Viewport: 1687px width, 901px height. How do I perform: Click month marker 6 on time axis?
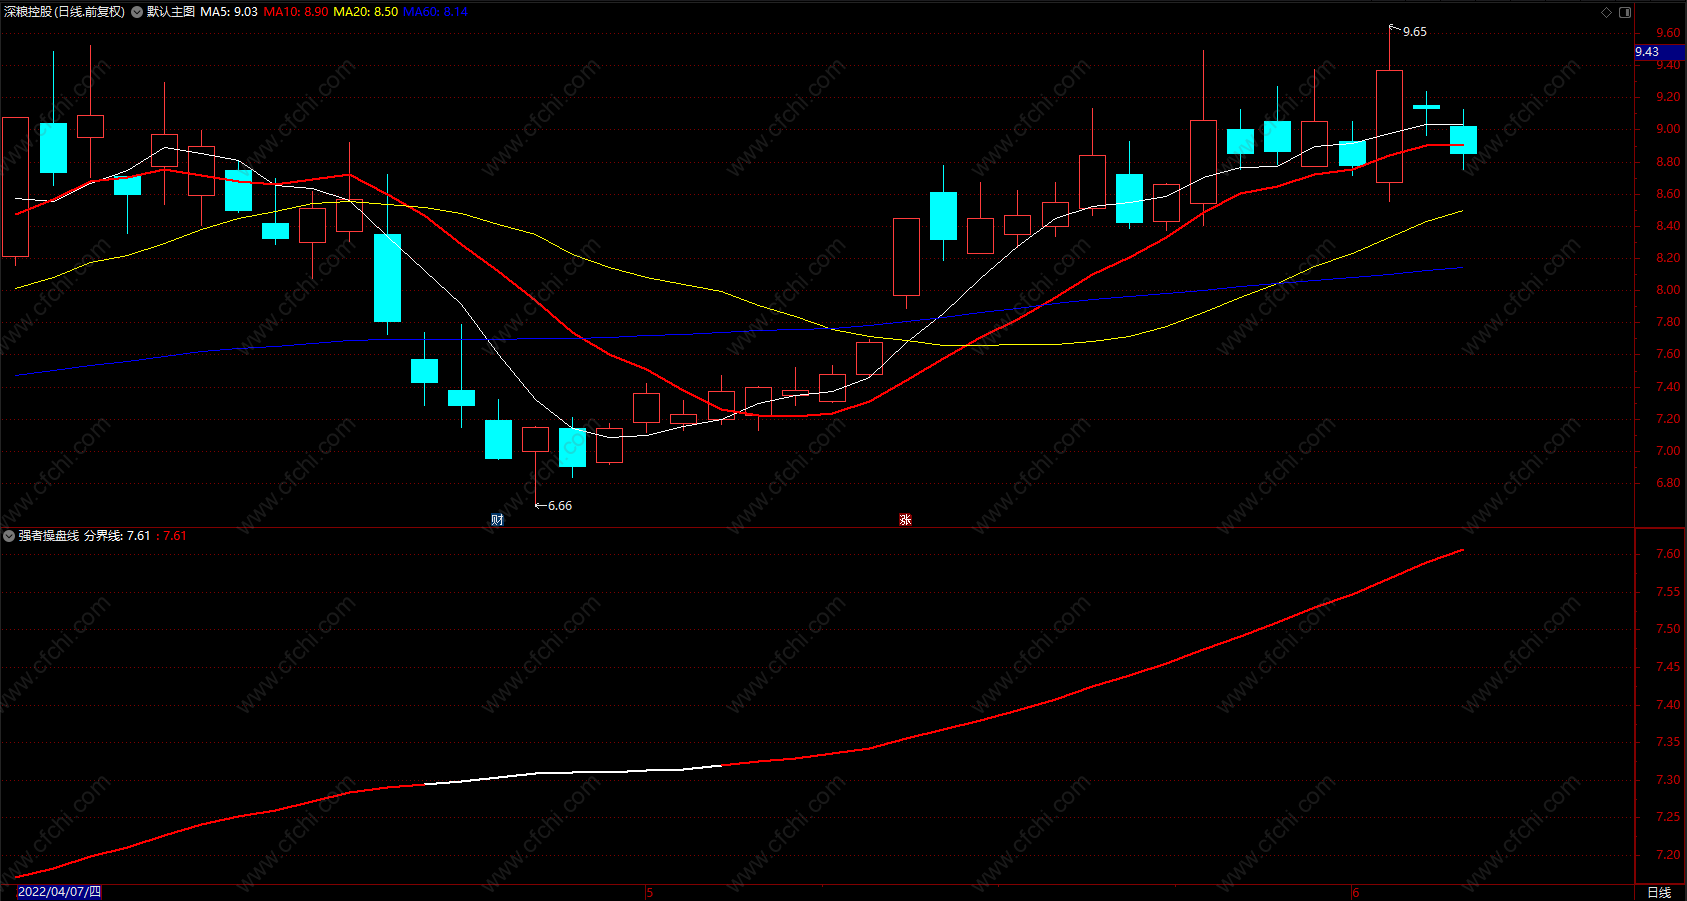coord(1356,893)
